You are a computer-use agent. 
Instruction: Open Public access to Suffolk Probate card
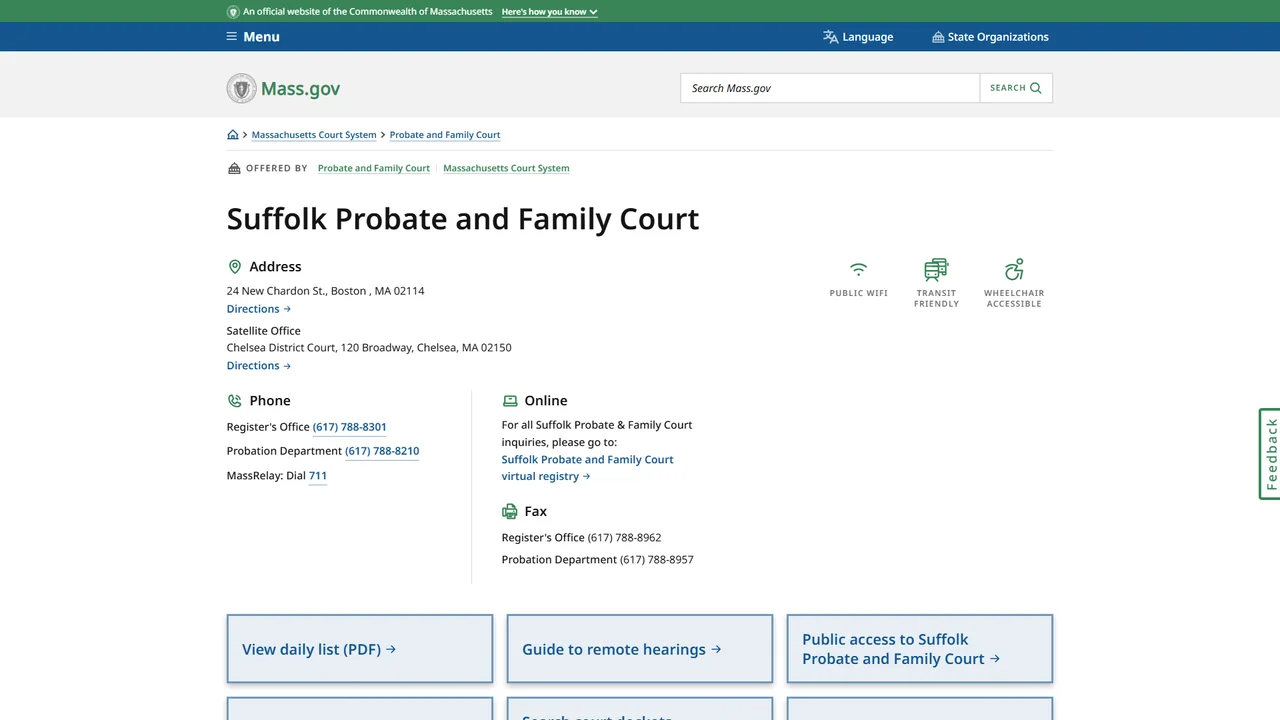(x=920, y=649)
